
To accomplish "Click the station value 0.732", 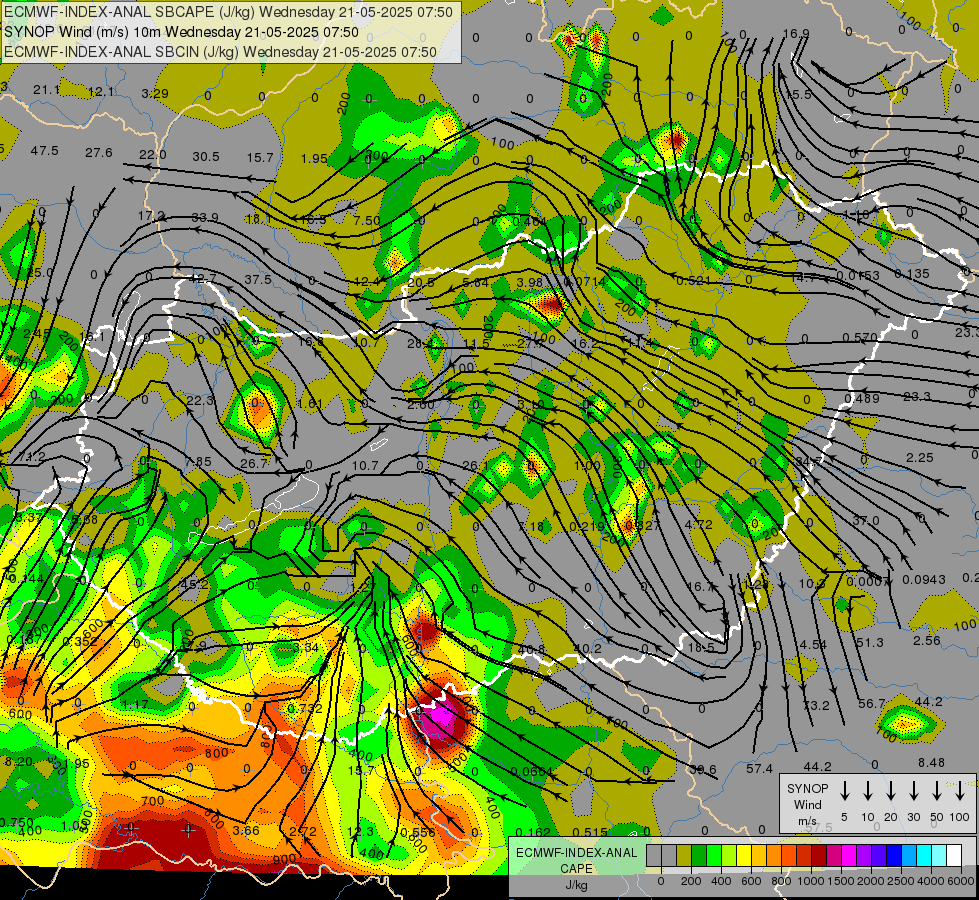I will pos(305,708).
